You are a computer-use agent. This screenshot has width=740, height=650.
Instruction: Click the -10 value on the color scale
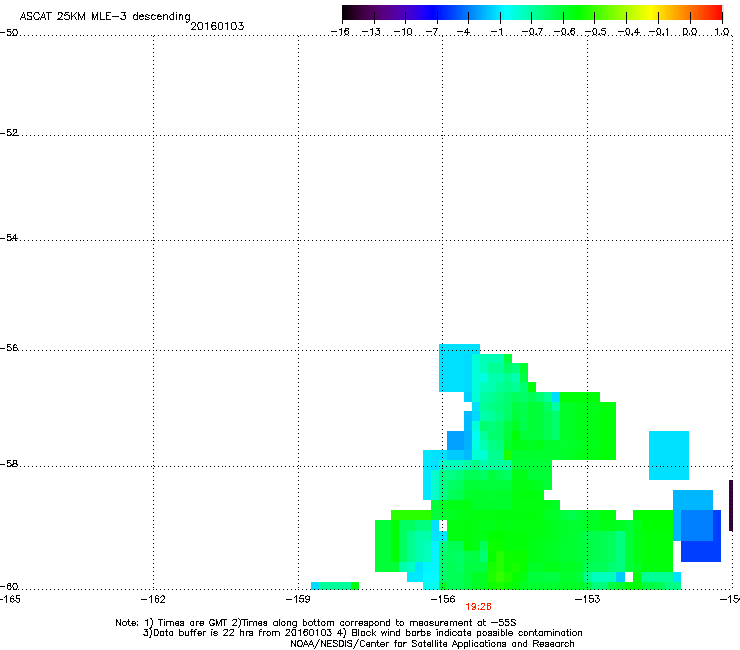(x=403, y=32)
